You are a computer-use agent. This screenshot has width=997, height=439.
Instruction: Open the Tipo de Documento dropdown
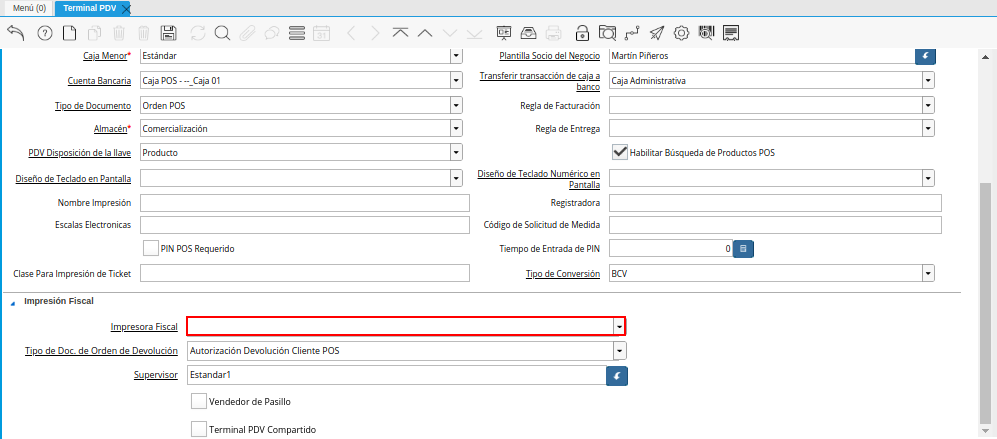[x=456, y=105]
